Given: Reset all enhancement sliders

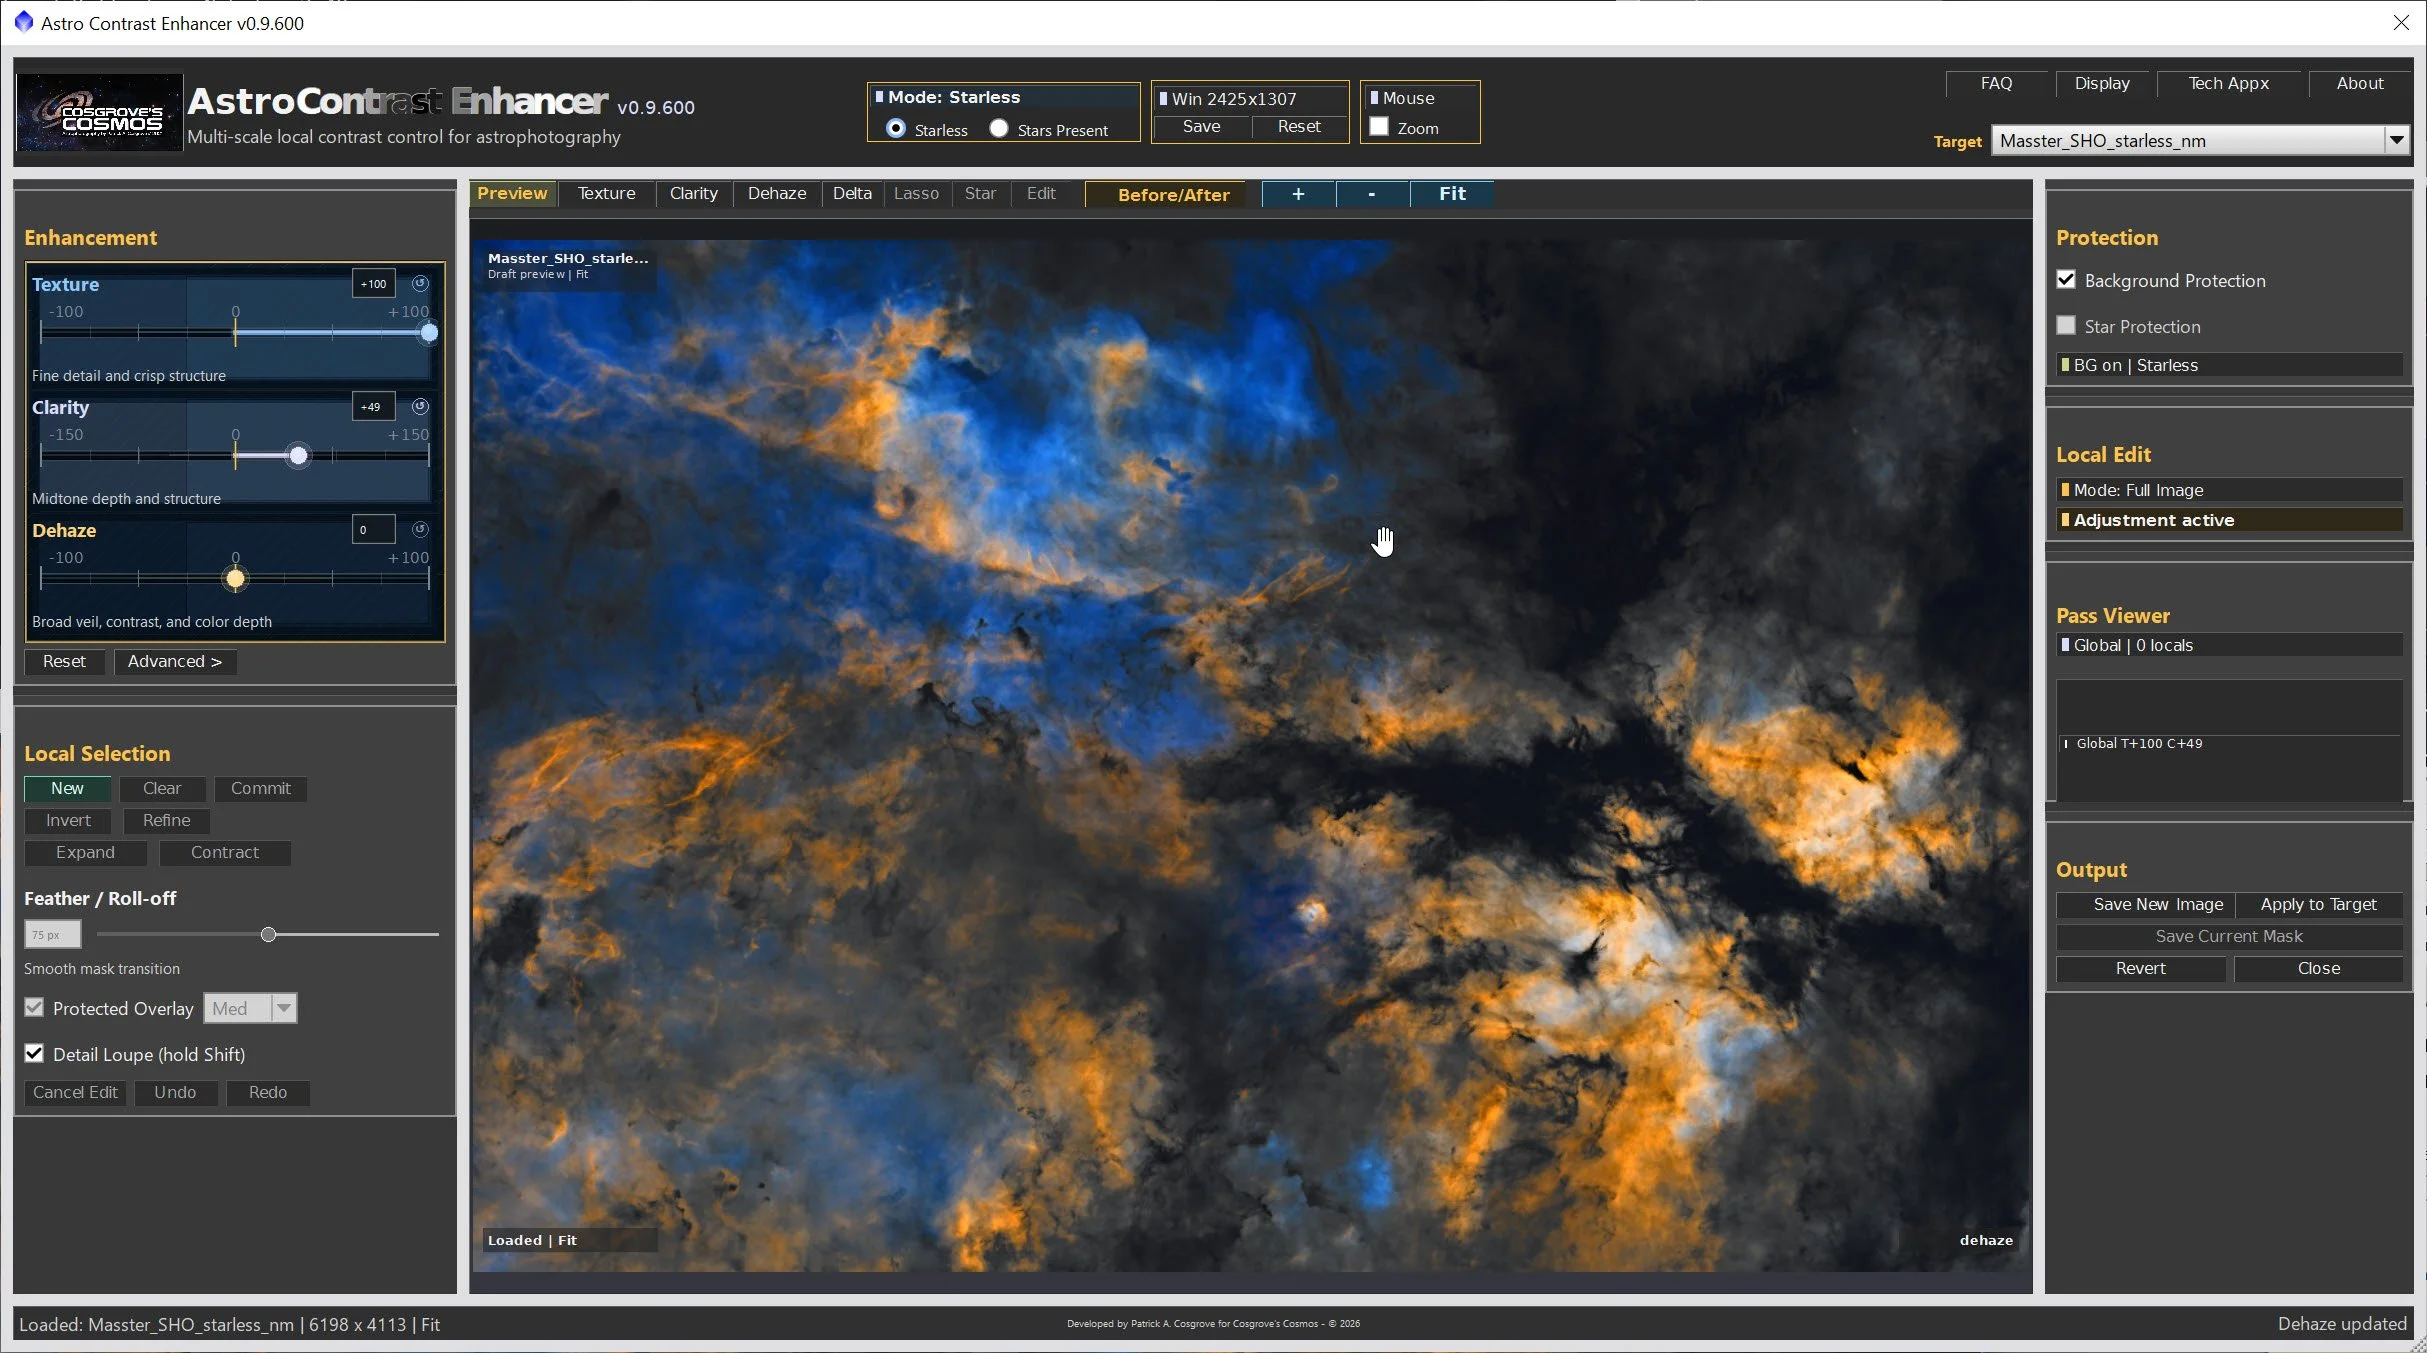Looking at the screenshot, I should coord(64,662).
